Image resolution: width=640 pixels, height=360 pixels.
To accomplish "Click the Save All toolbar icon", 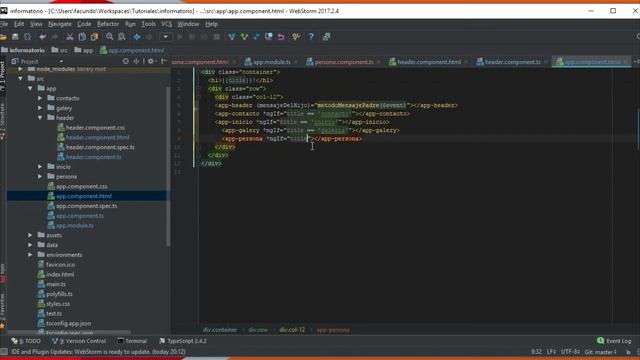I will click(x=15, y=37).
